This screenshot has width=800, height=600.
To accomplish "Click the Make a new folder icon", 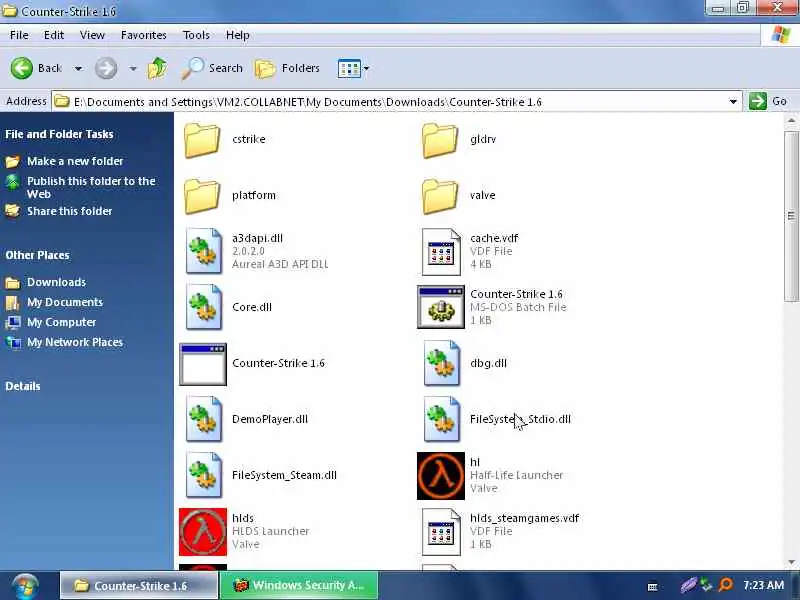I will tap(12, 162).
